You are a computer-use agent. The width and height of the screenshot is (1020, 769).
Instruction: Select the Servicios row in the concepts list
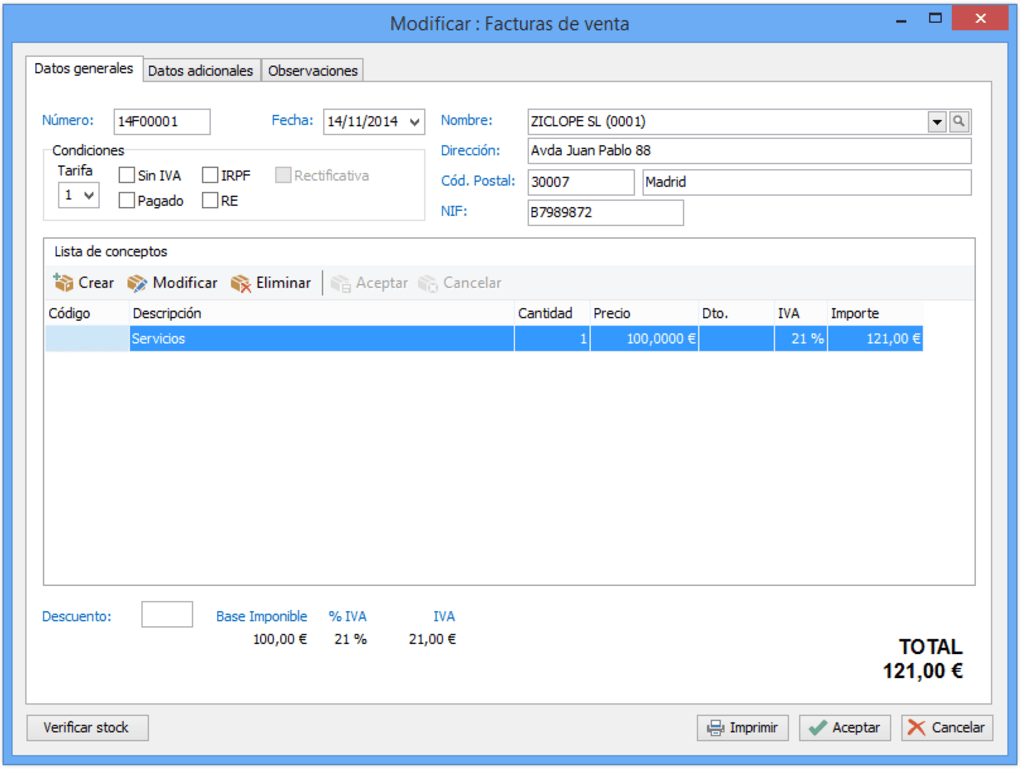[300, 338]
